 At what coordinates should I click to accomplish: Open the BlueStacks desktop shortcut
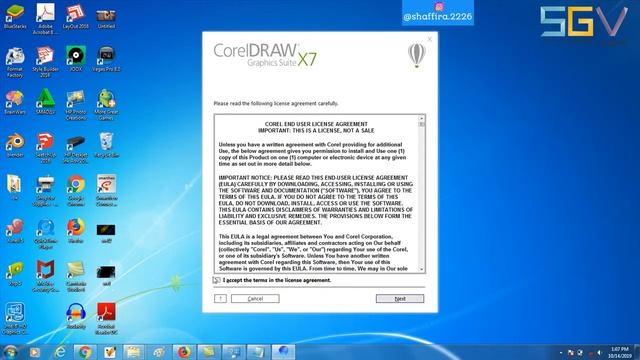pyautogui.click(x=15, y=16)
